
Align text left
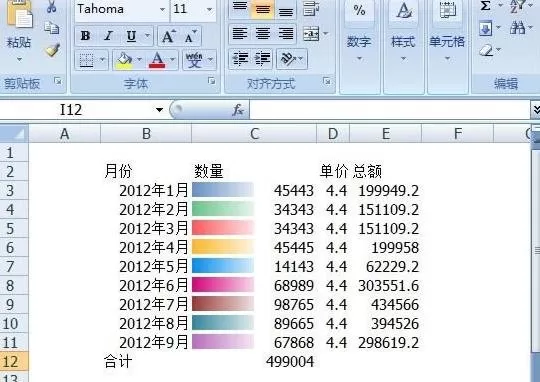coord(240,34)
